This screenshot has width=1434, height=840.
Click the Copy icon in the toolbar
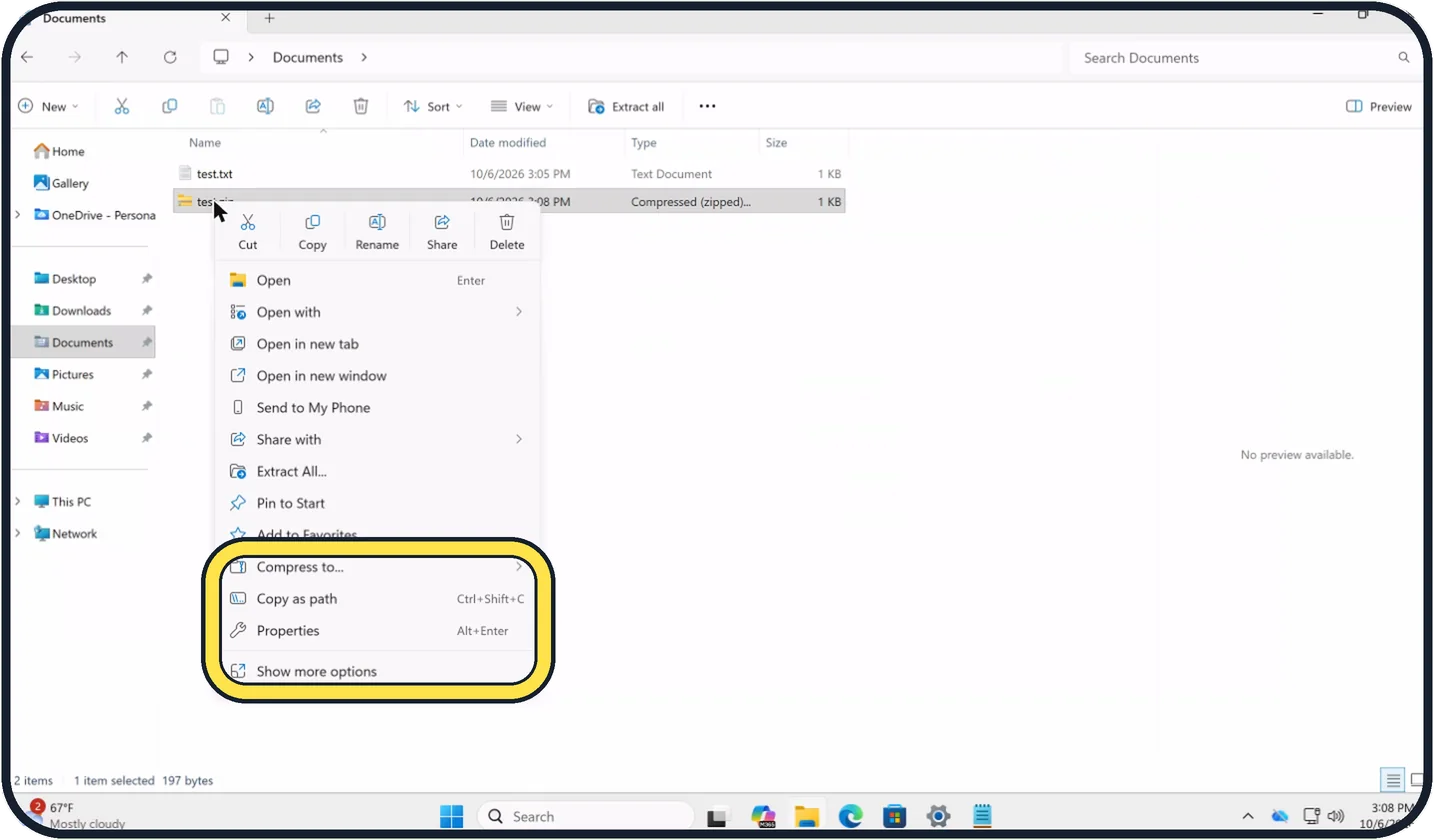(170, 106)
